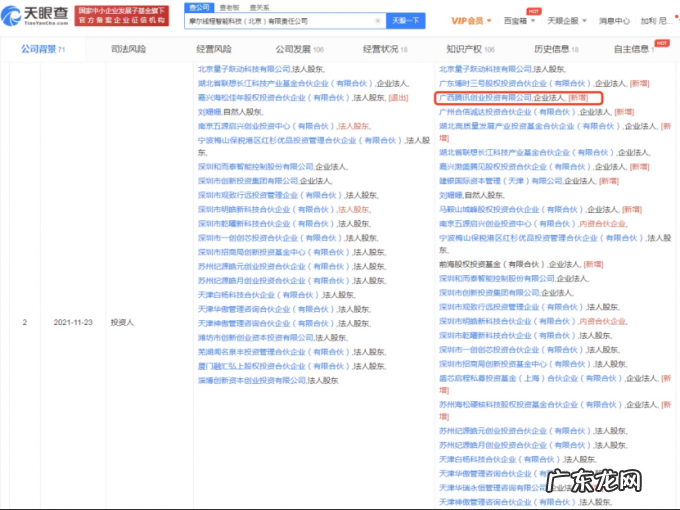Image resolution: width=680 pixels, height=510 pixels.
Task: Switch to the 知识产权 tab
Action: coord(471,49)
